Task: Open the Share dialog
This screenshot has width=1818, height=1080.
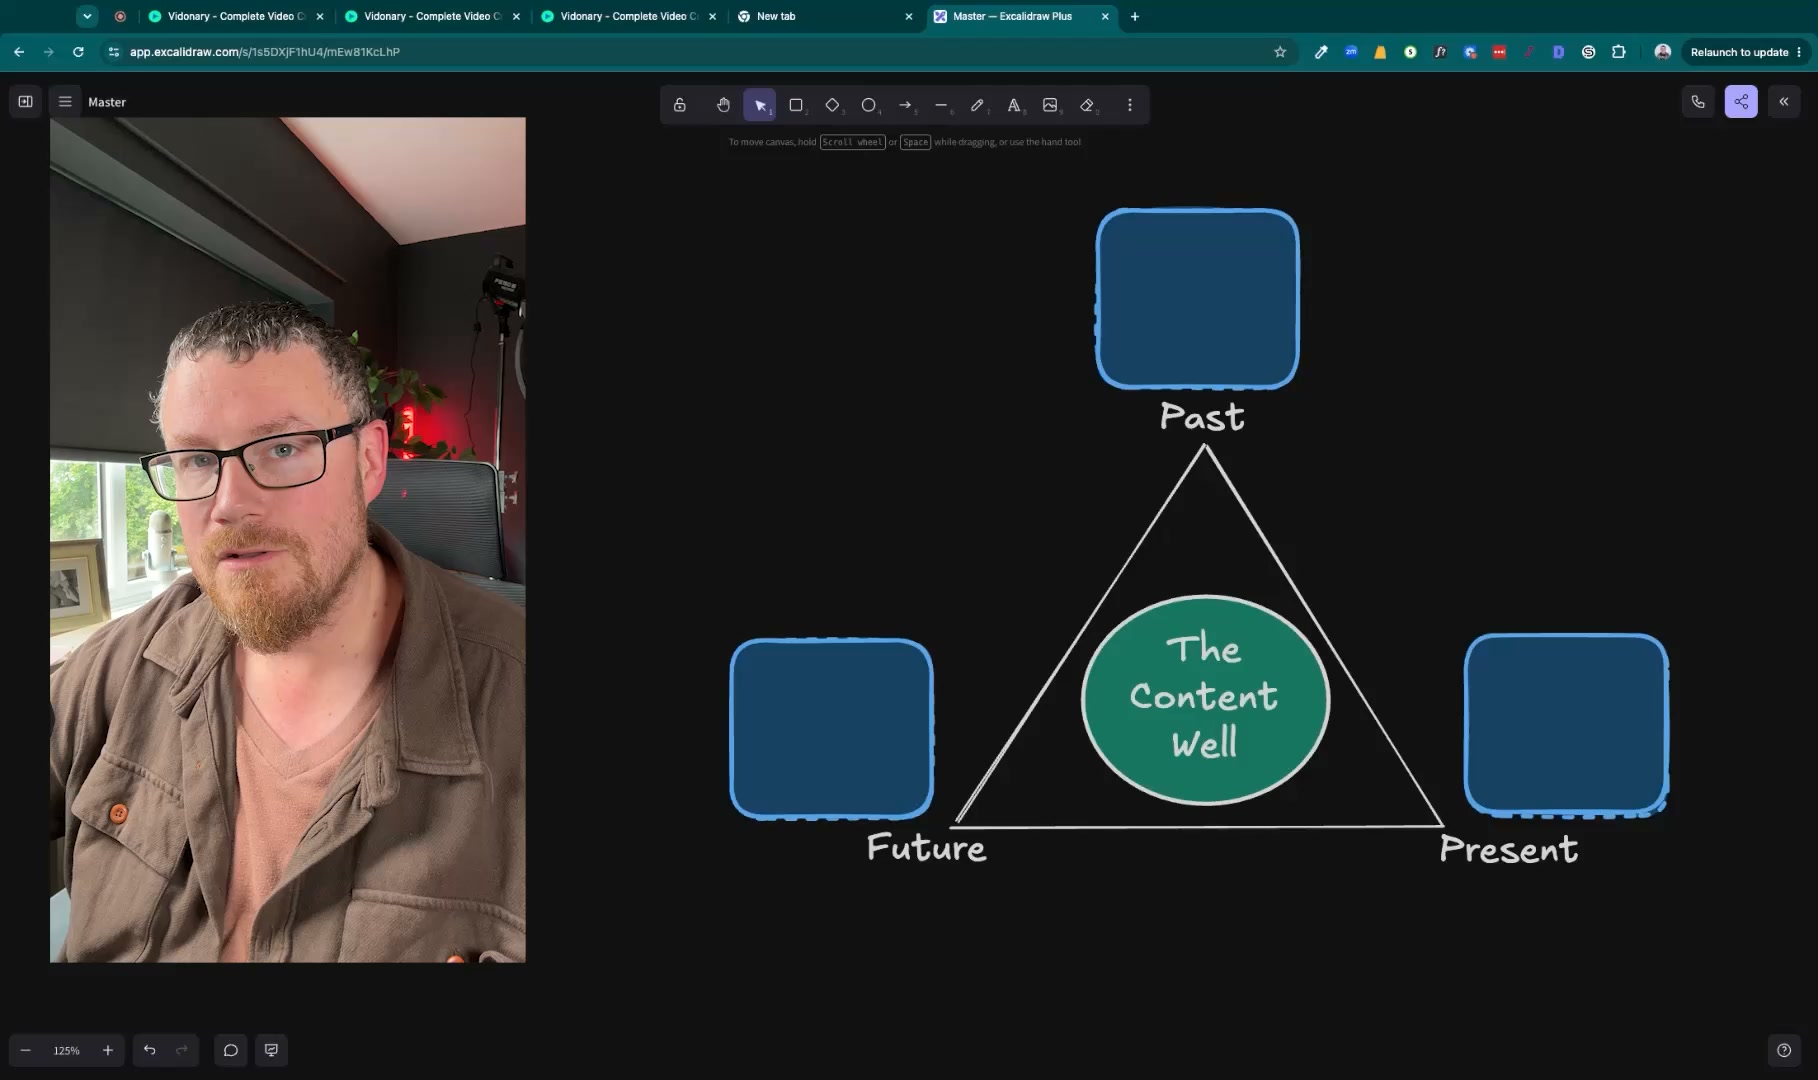Action: tap(1741, 102)
